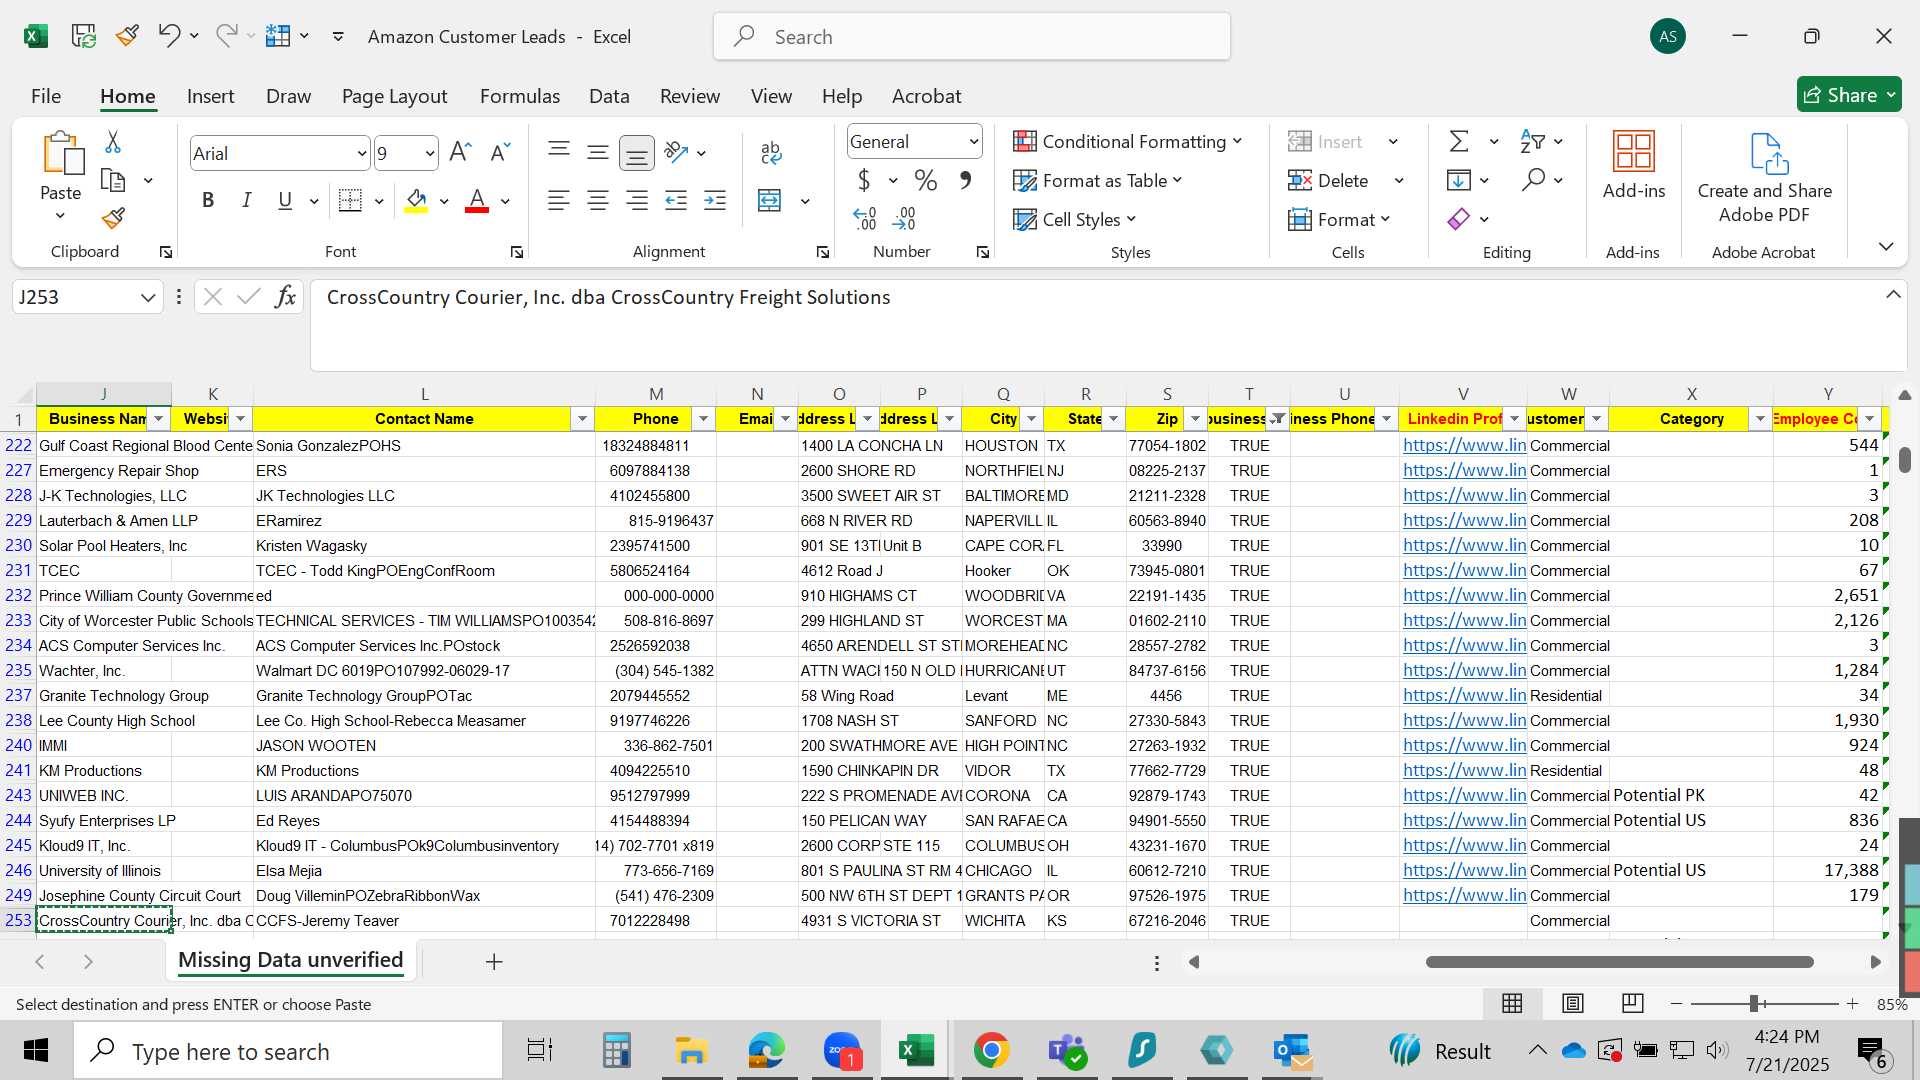Toggle Align Right horizontal alignment
This screenshot has height=1080, width=1920.
pos(637,200)
